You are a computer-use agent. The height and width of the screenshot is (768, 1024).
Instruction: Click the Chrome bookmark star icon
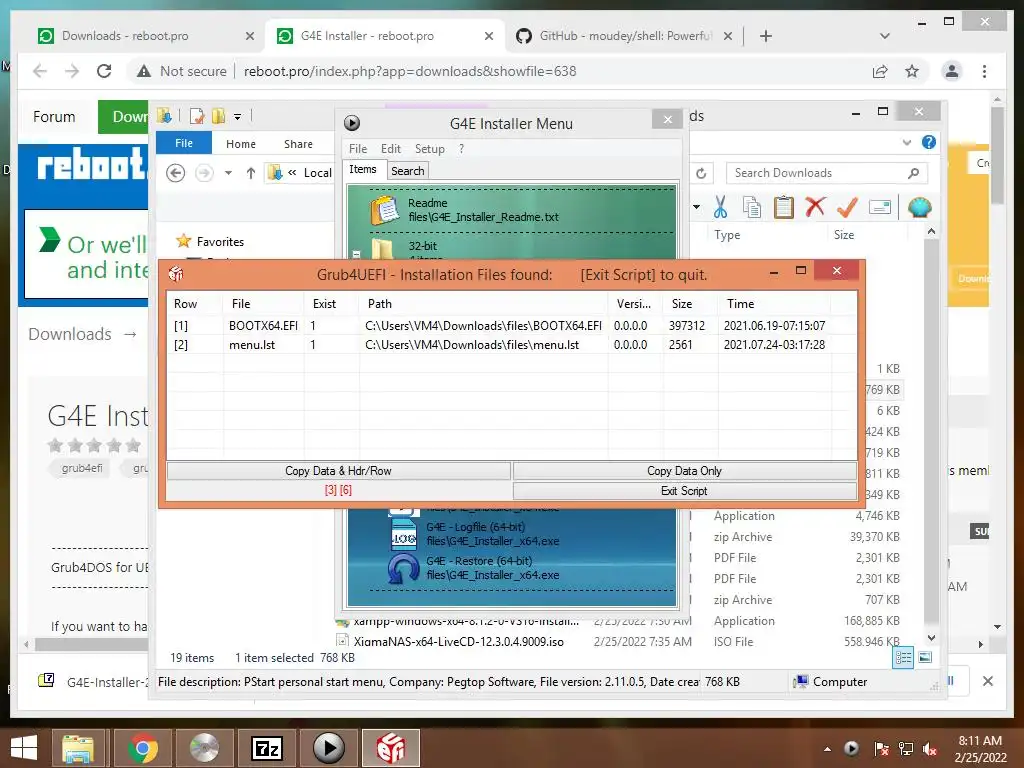pos(912,71)
